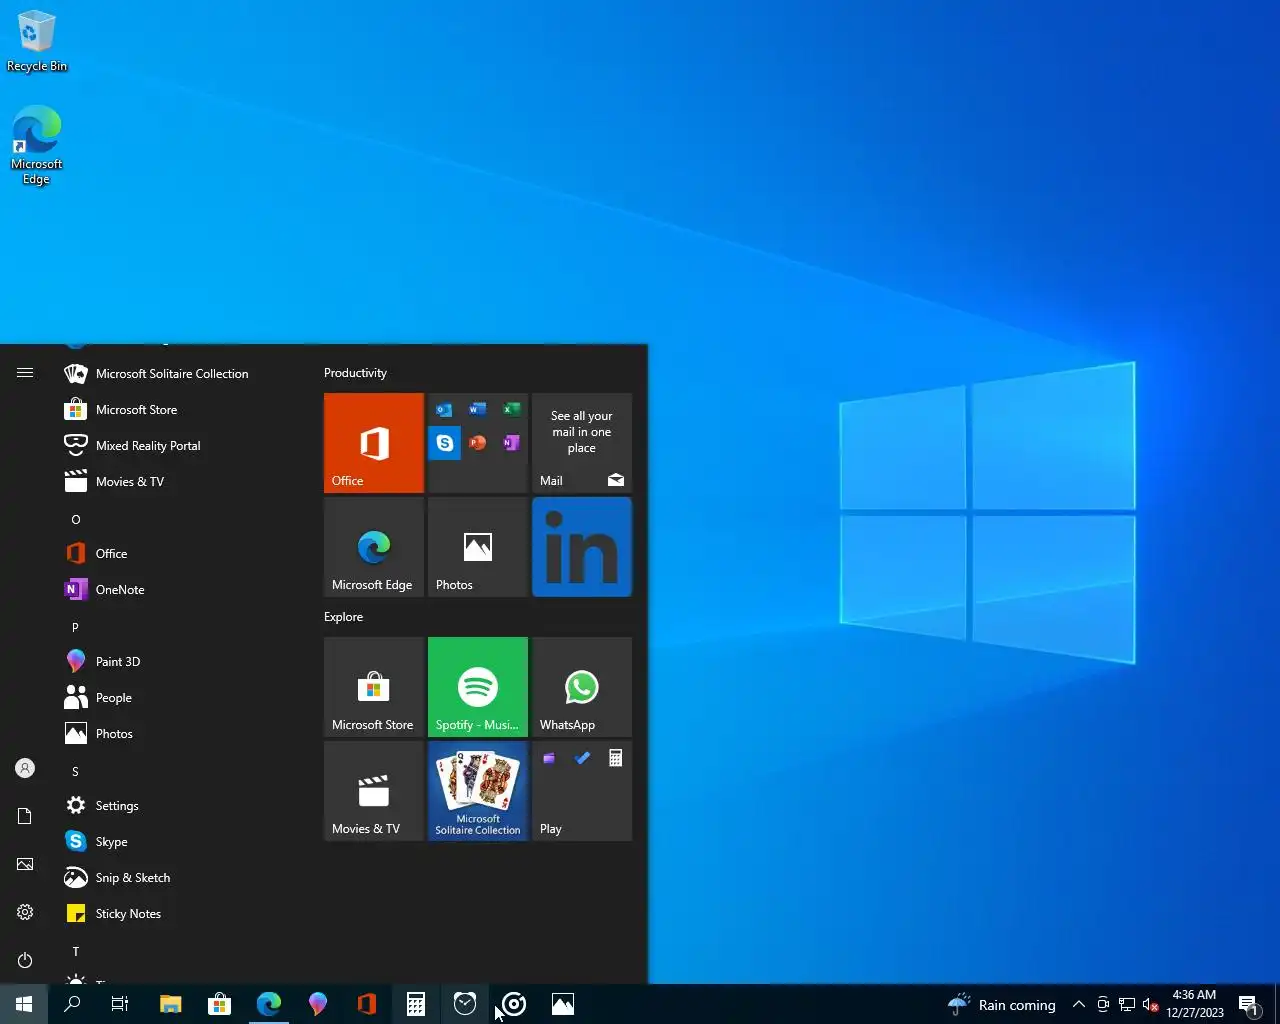The height and width of the screenshot is (1024, 1280).
Task: Open the Mail live tile
Action: pyautogui.click(x=582, y=443)
